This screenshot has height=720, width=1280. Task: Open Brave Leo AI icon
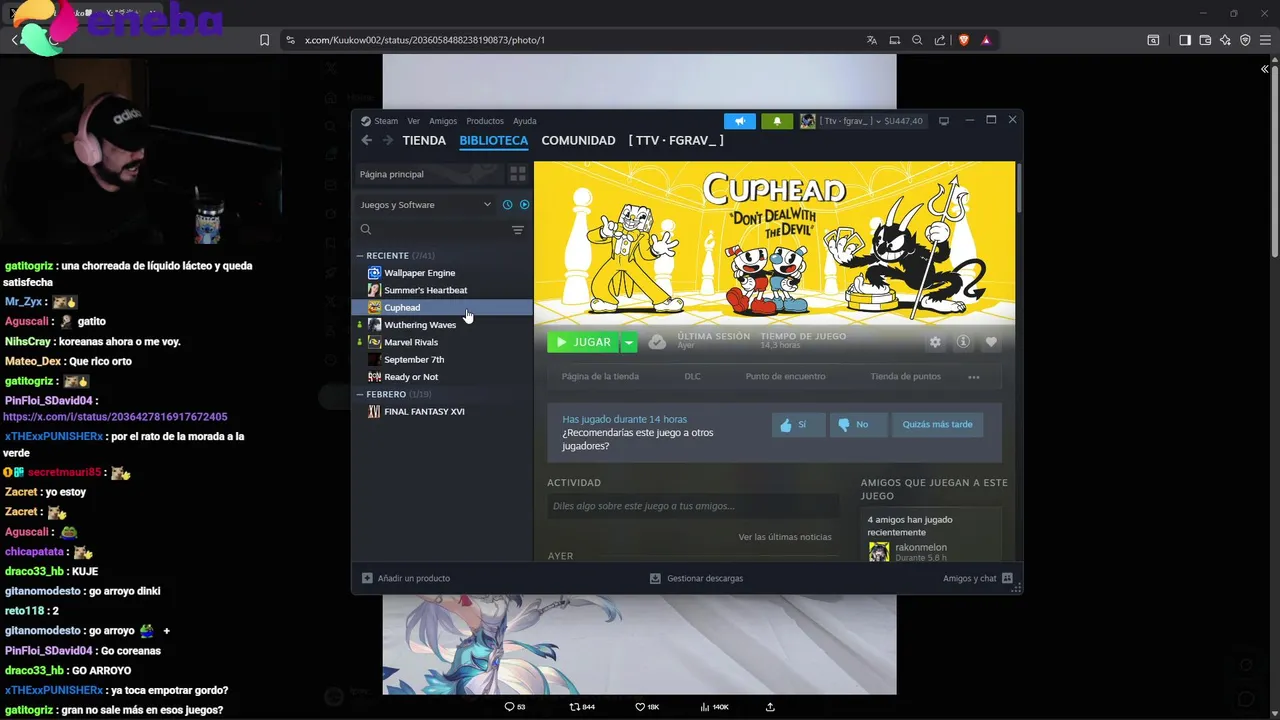click(1225, 40)
